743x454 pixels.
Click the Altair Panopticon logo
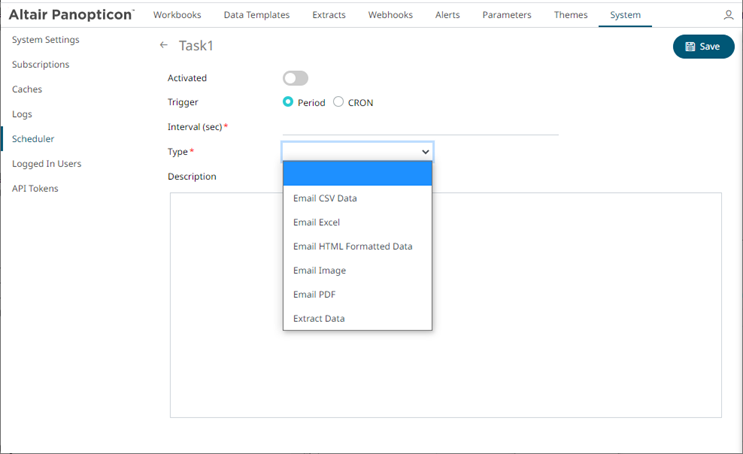click(x=71, y=15)
